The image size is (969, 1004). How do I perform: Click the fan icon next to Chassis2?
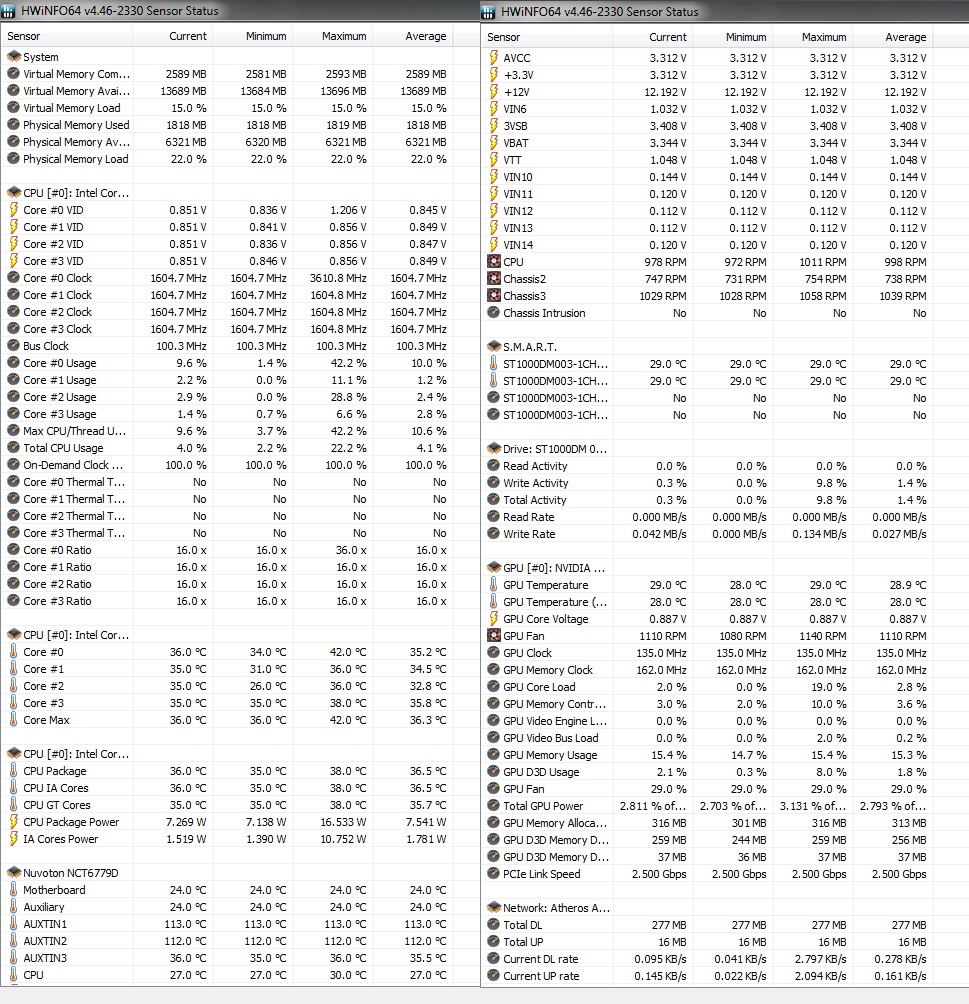coord(494,279)
